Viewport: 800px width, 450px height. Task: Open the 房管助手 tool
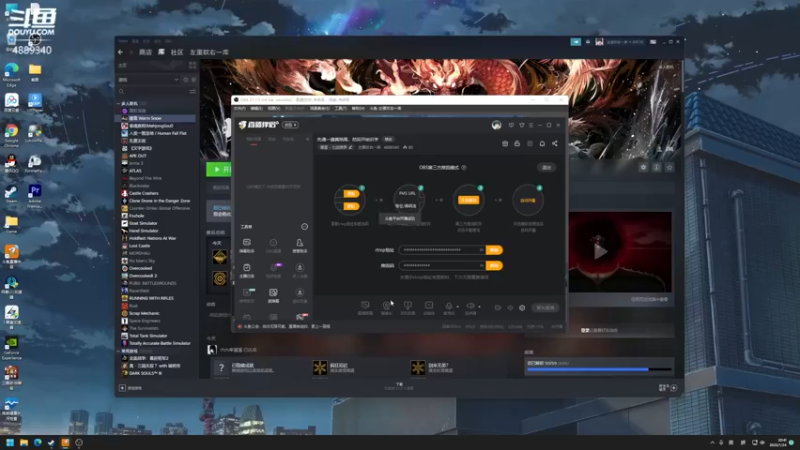coord(299,245)
